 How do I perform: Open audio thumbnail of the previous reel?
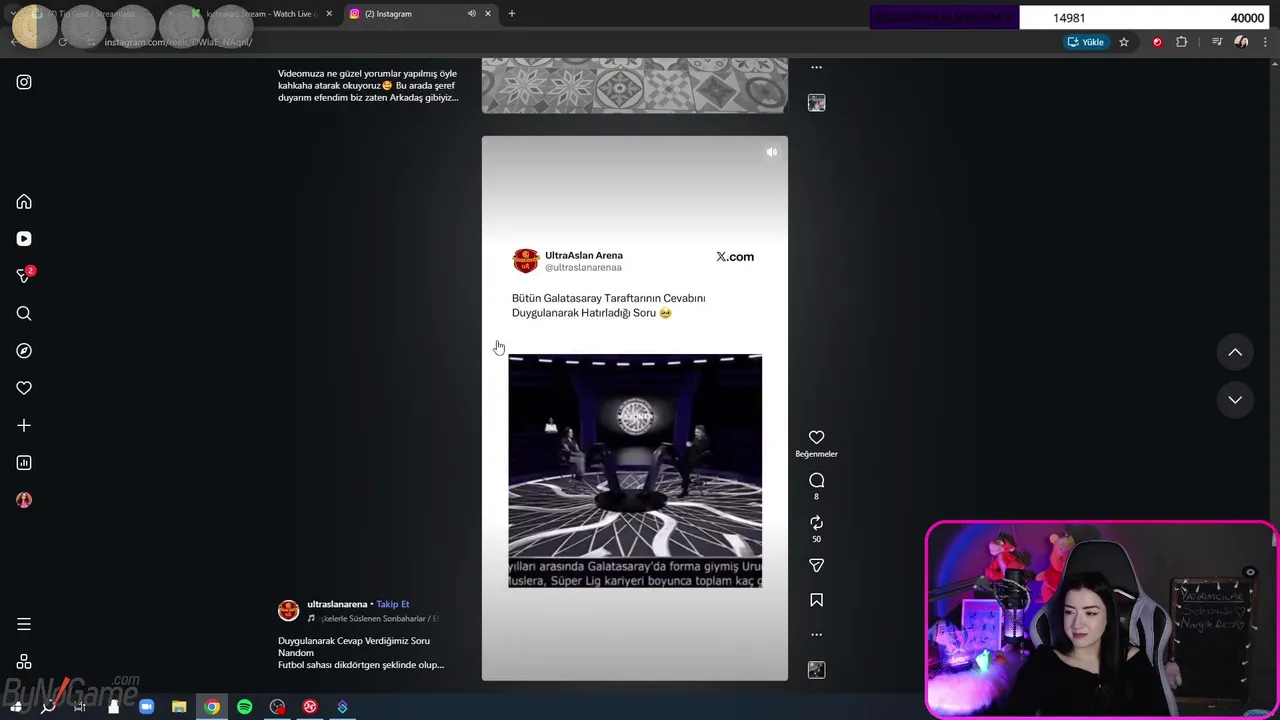point(816,103)
